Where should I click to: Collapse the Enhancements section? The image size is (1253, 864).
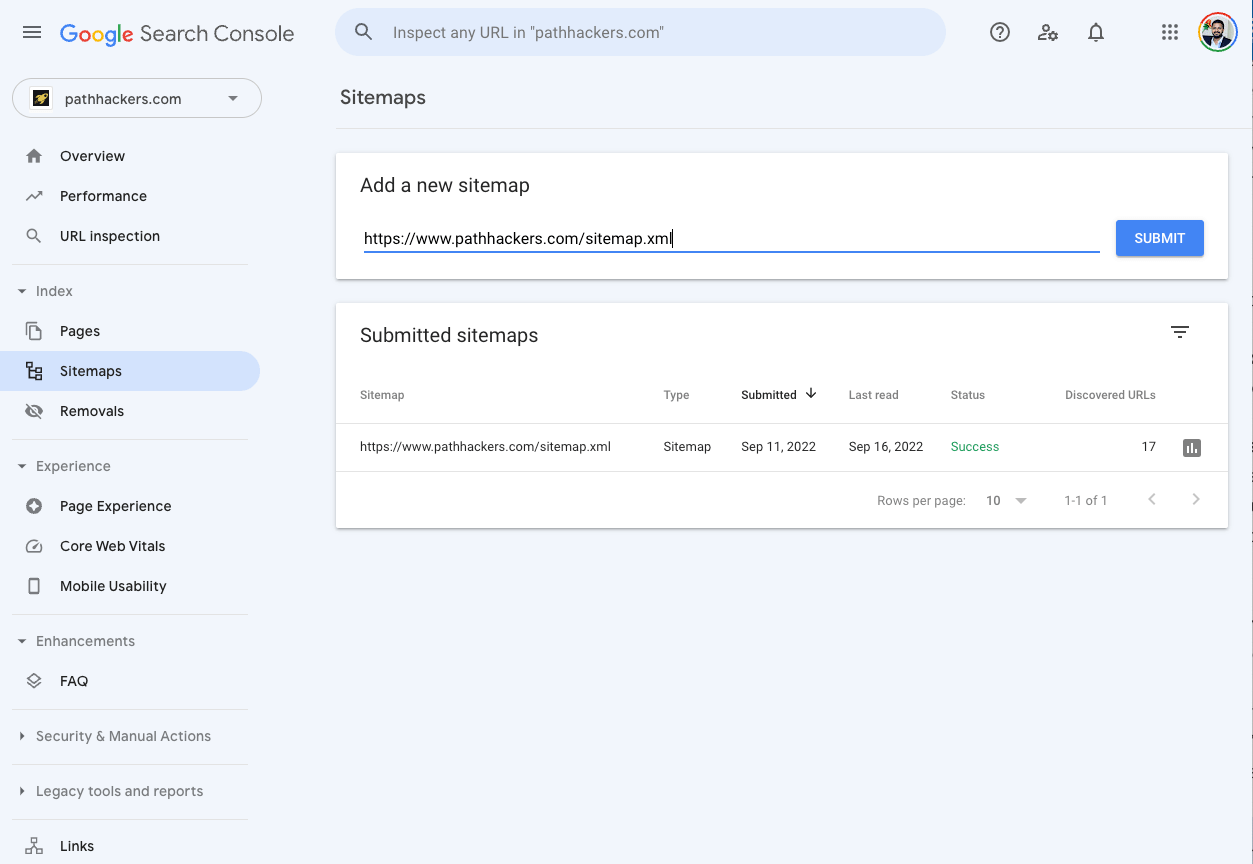point(22,641)
